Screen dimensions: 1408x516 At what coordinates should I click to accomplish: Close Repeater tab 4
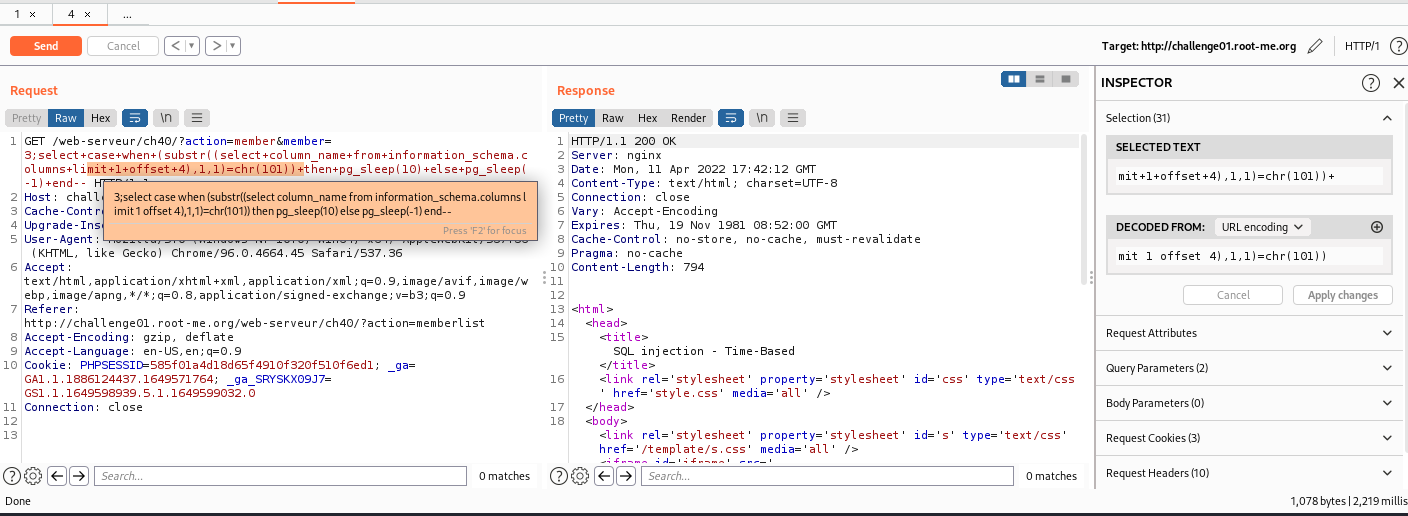(88, 15)
